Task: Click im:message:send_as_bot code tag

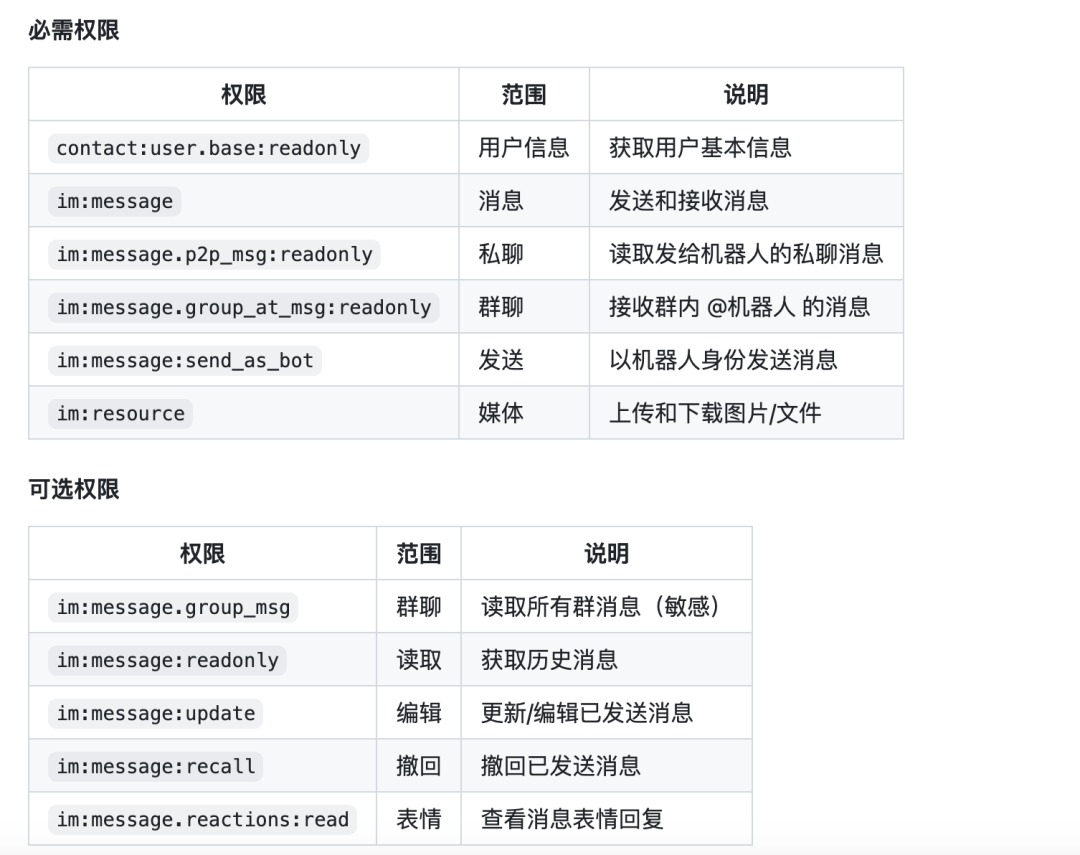Action: (185, 360)
